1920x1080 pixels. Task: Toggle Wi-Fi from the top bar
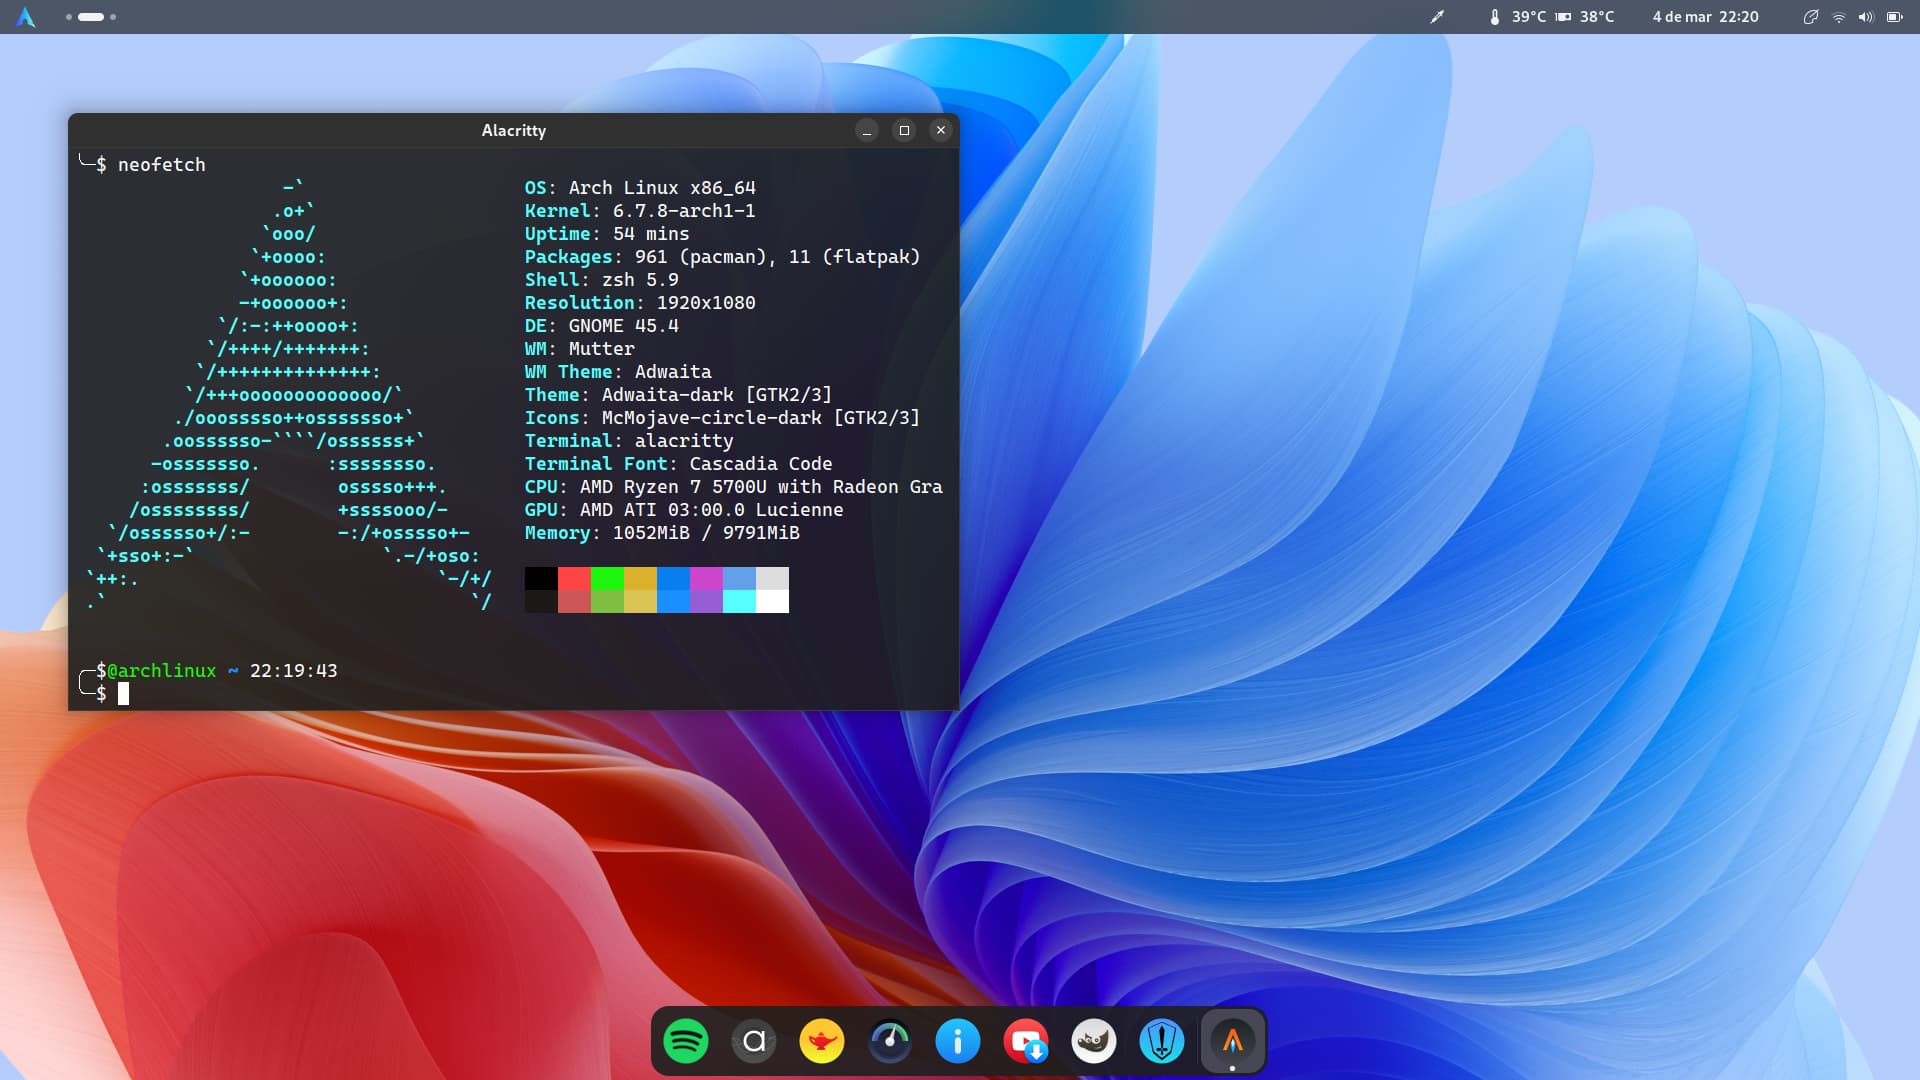[1840, 17]
